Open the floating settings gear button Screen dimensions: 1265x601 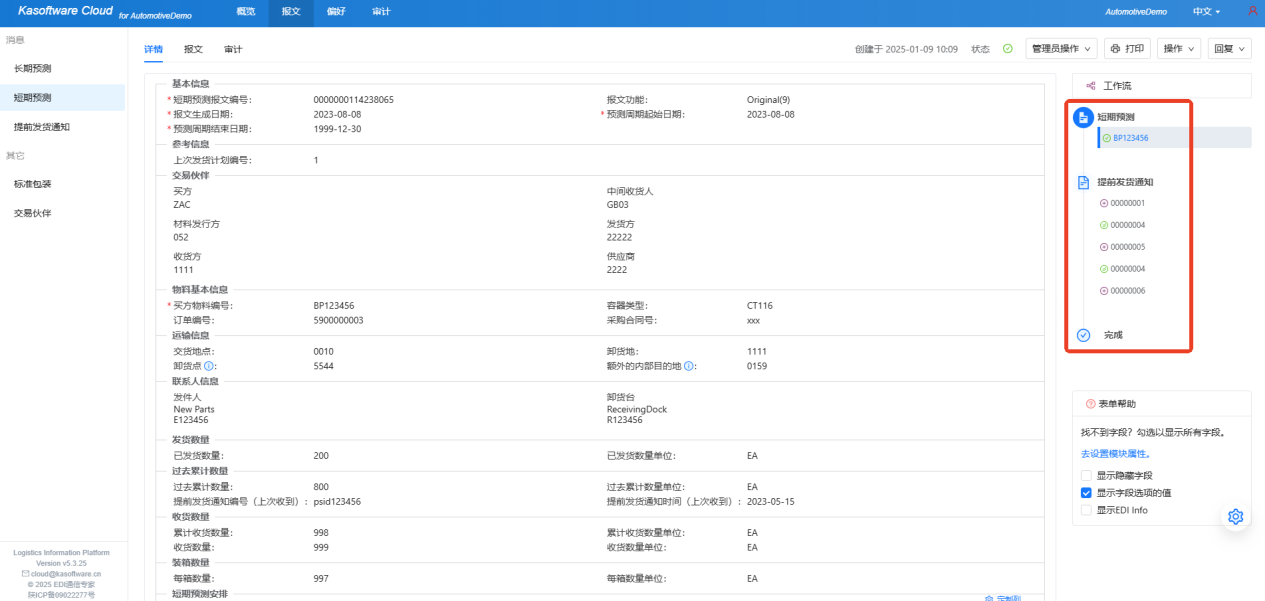pyautogui.click(x=1235, y=516)
